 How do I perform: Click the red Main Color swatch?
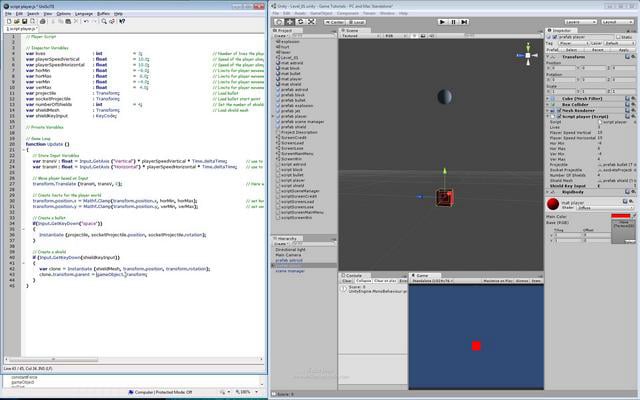[620, 216]
